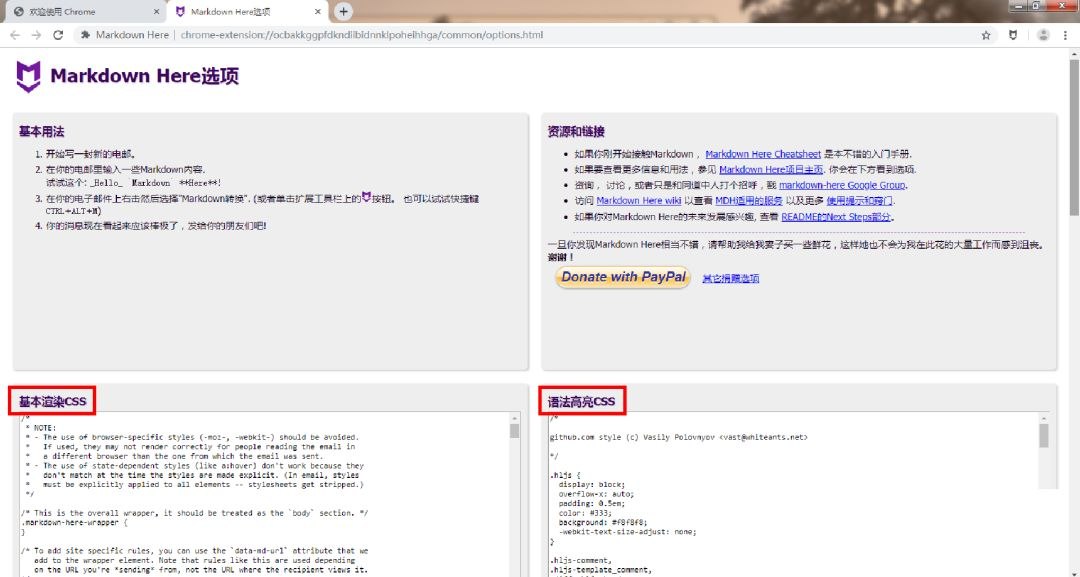This screenshot has height=577, width=1080.
Task: Open the README的Next Steps部分 link
Action: 836,217
